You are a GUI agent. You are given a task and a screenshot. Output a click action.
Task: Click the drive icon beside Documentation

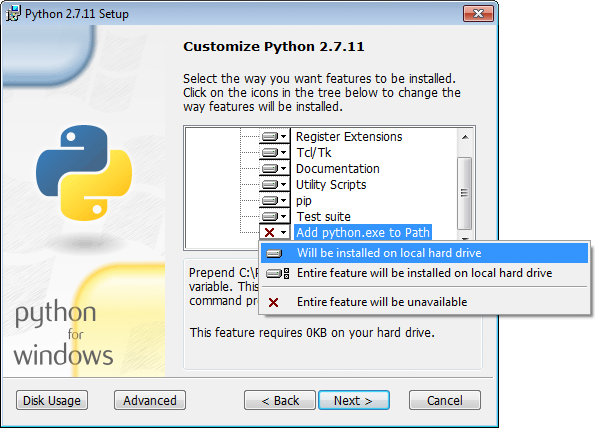click(x=270, y=168)
